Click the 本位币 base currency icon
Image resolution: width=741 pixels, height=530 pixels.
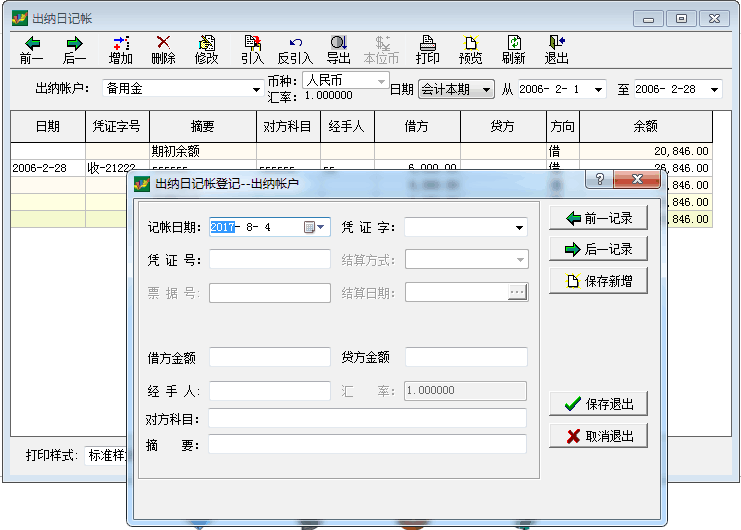tap(382, 43)
